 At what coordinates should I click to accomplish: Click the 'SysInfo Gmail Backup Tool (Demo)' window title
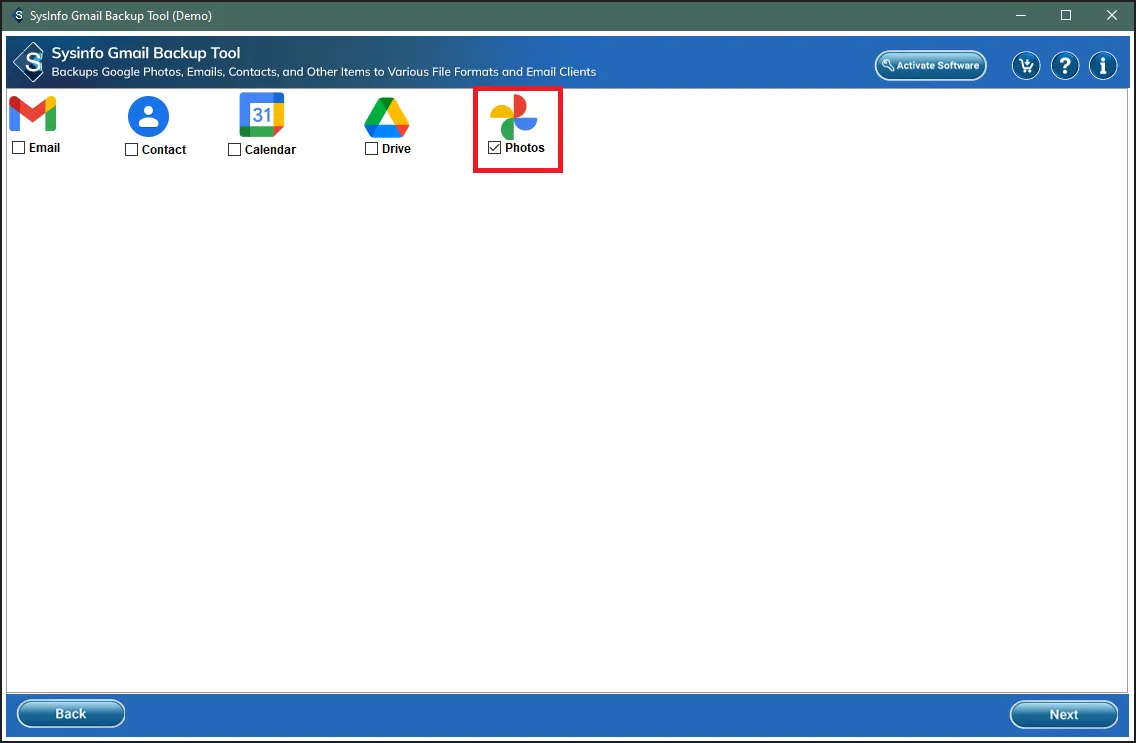point(121,15)
